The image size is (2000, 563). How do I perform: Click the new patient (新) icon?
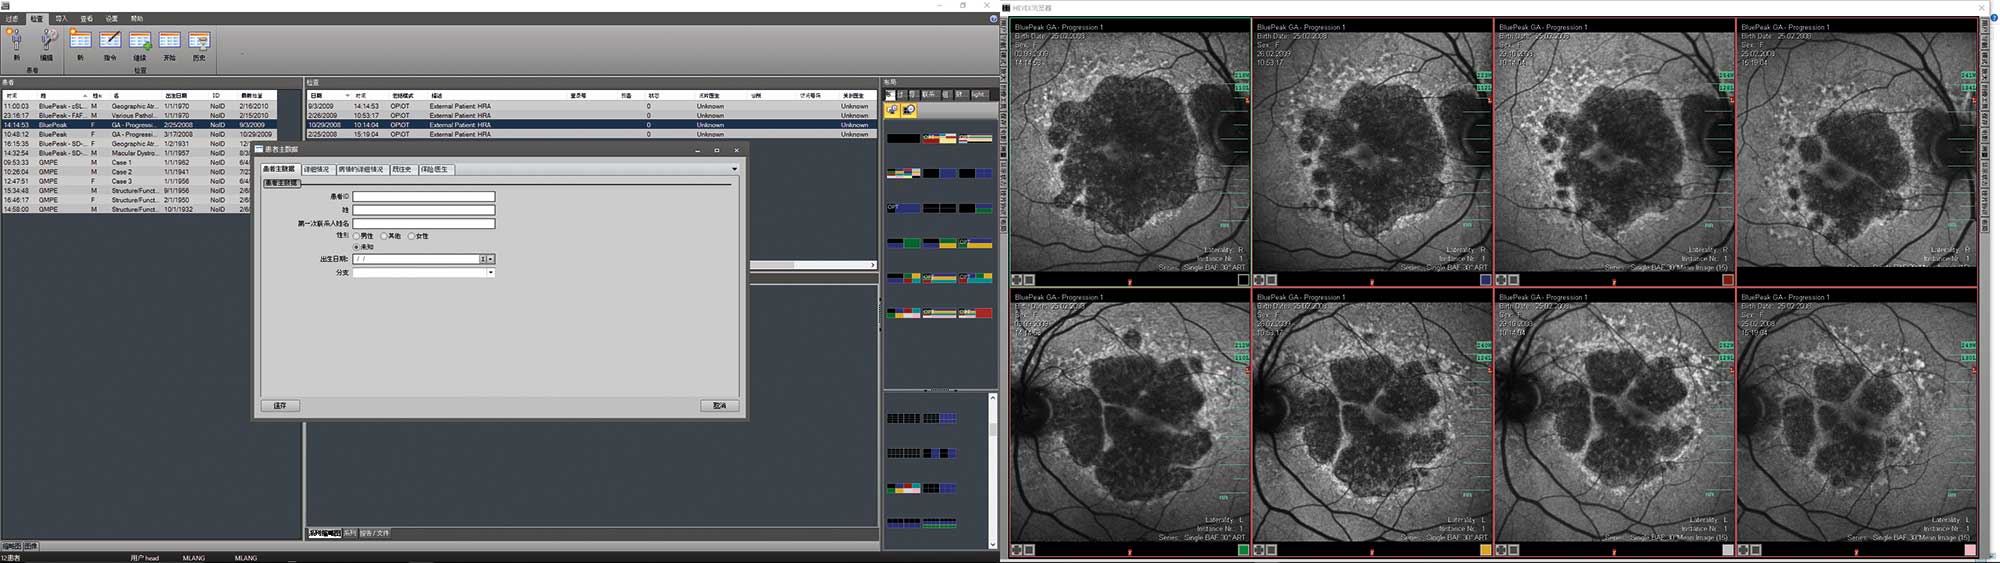[x=16, y=41]
